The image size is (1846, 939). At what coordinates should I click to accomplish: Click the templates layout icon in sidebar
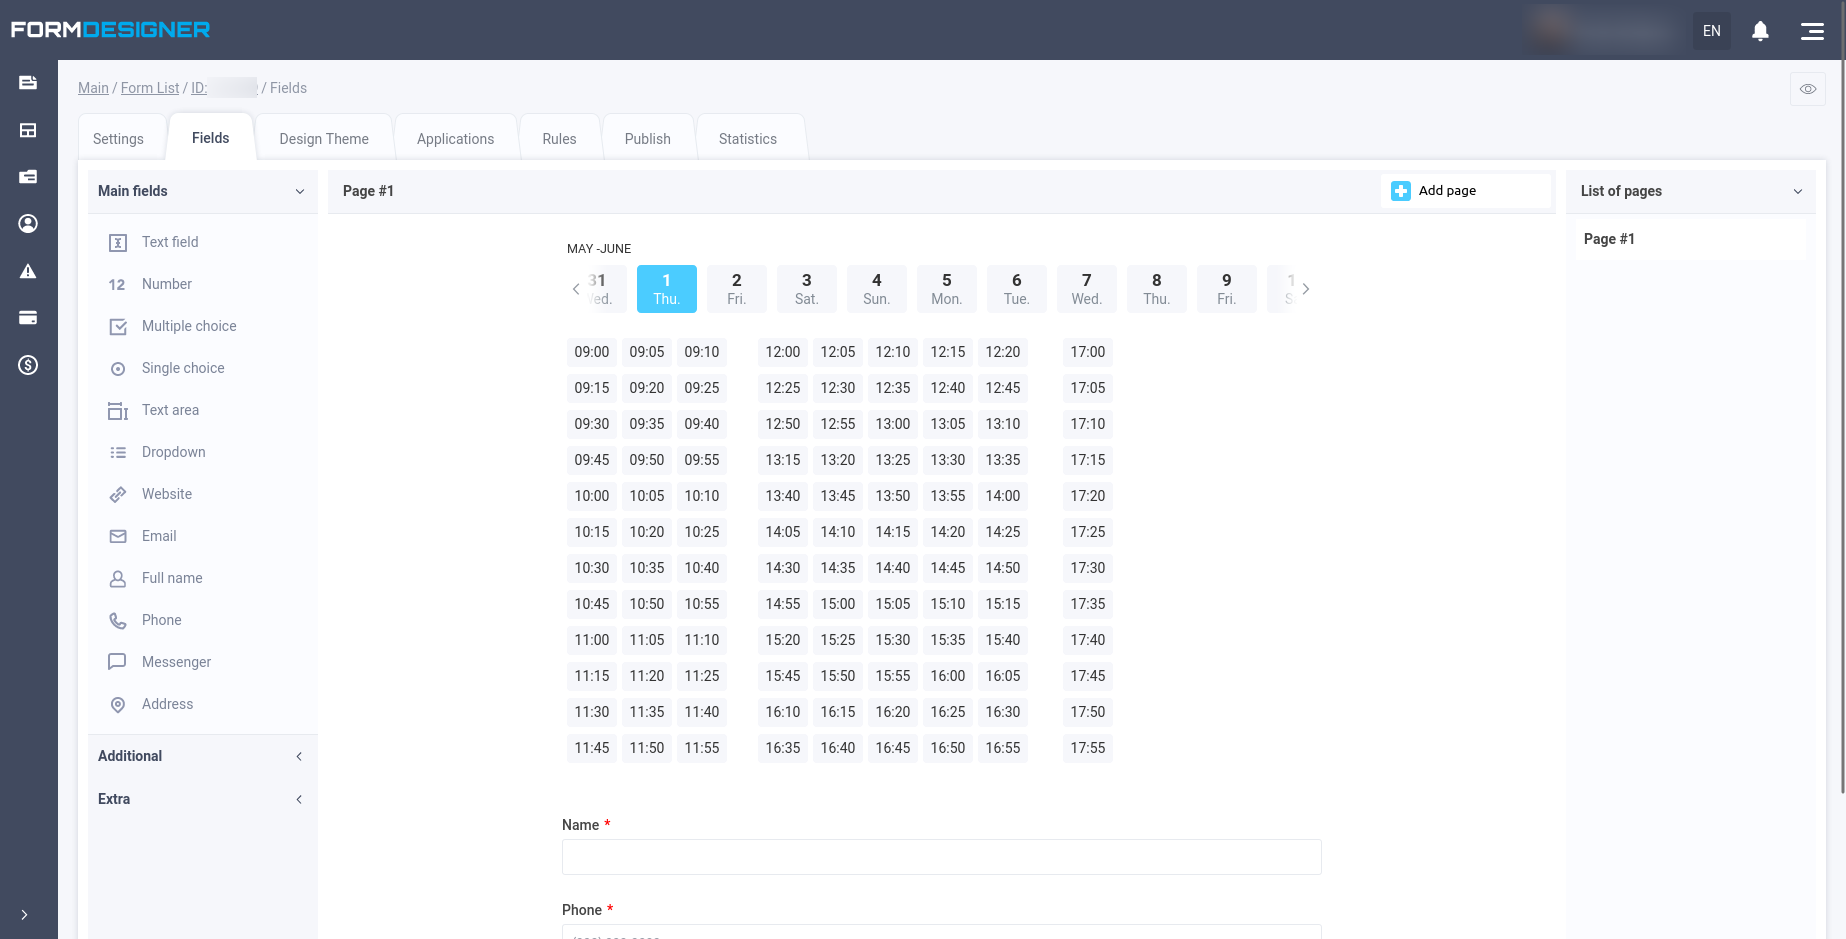28,130
